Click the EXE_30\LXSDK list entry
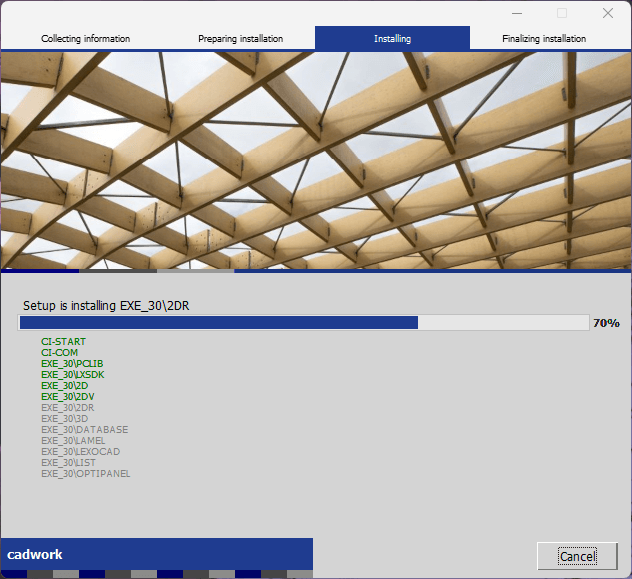Screen dimensions: 632x579 tap(73, 375)
